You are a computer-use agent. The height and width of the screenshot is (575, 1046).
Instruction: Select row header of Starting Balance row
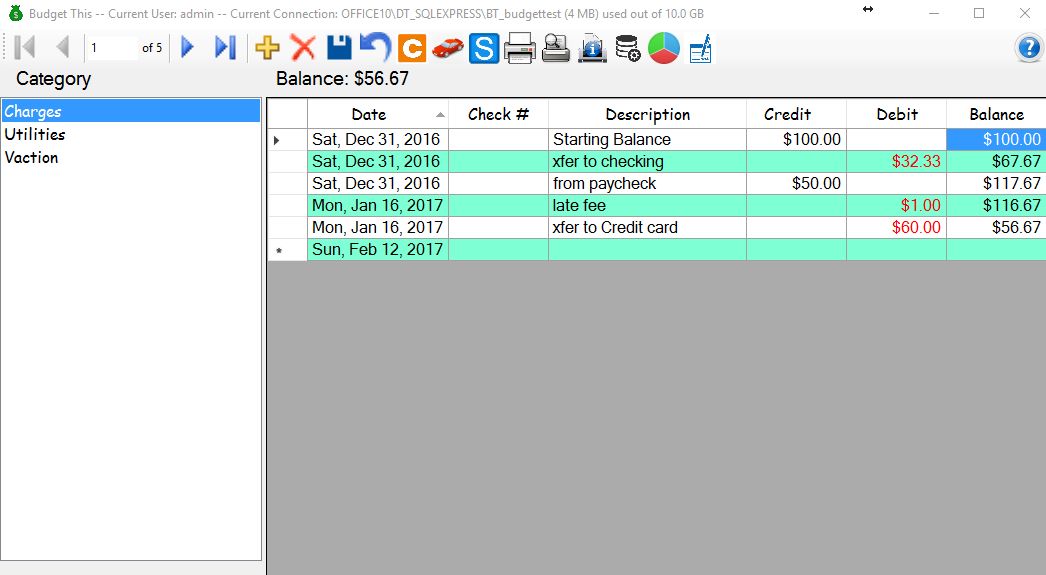coord(287,139)
